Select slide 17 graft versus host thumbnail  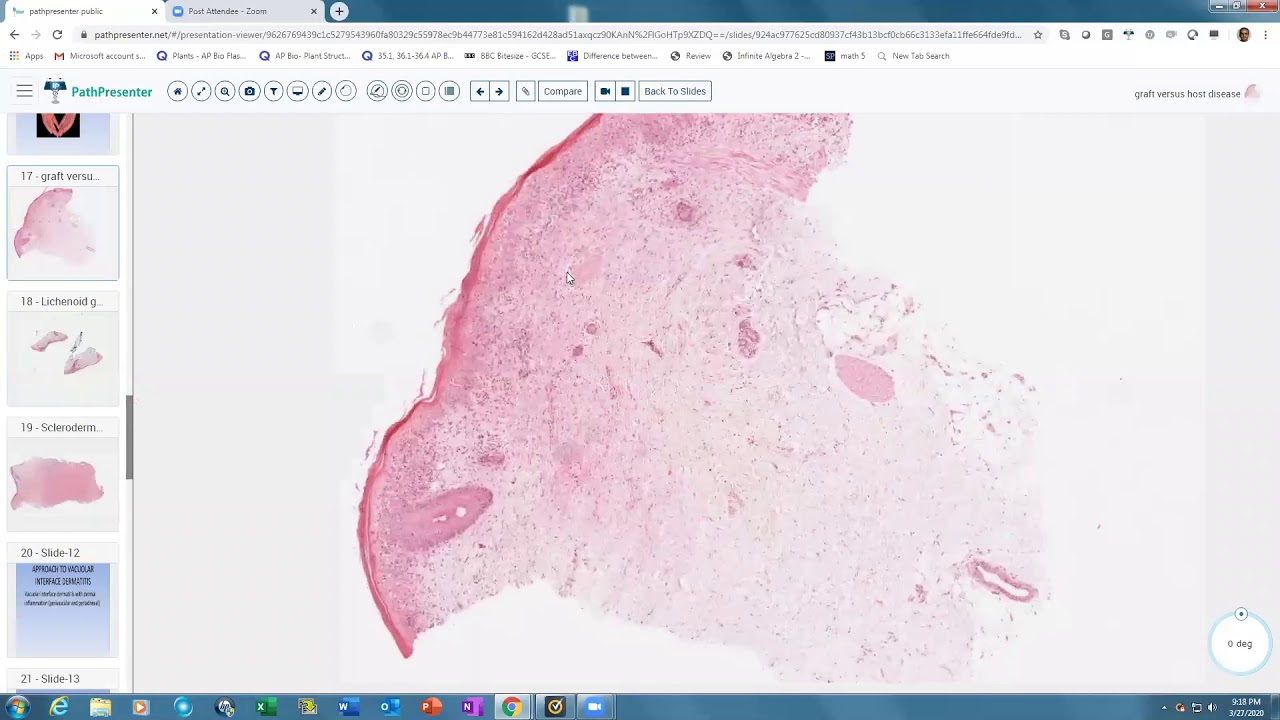pos(63,223)
